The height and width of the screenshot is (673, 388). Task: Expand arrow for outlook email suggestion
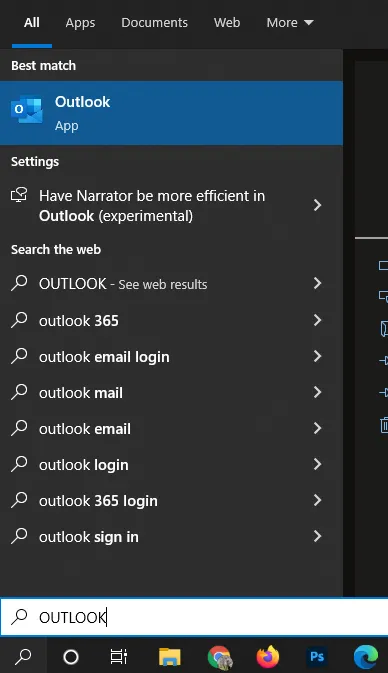[x=317, y=428]
